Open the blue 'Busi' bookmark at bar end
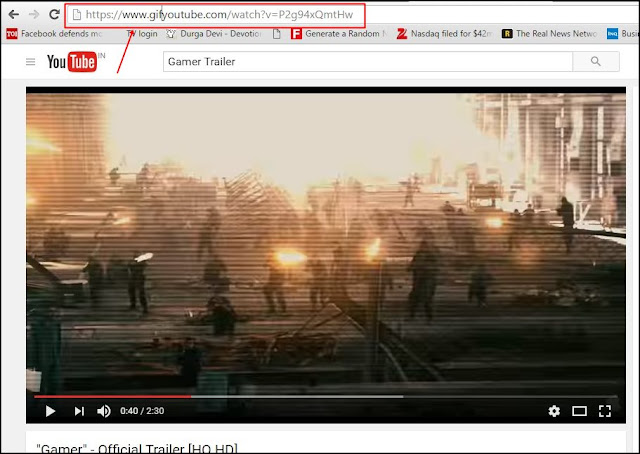This screenshot has width=640, height=454. coord(623,34)
